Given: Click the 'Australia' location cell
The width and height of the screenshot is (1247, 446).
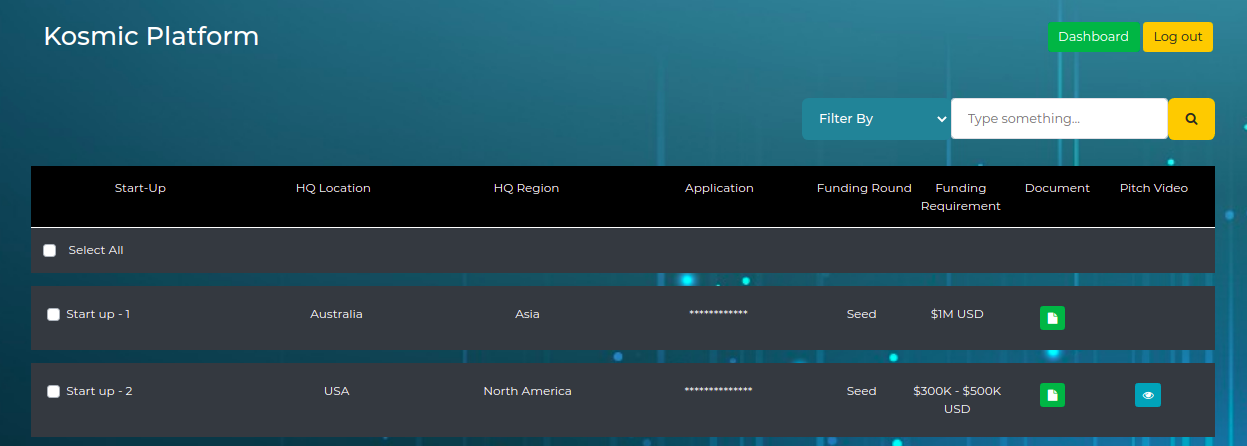Looking at the screenshot, I should [x=336, y=314].
